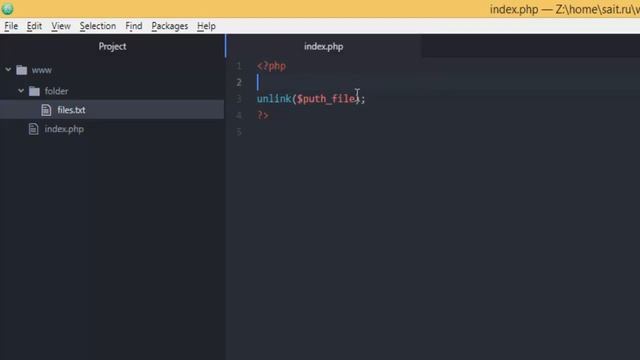Open the Edit menu
Image resolution: width=640 pixels, height=360 pixels.
(x=34, y=26)
